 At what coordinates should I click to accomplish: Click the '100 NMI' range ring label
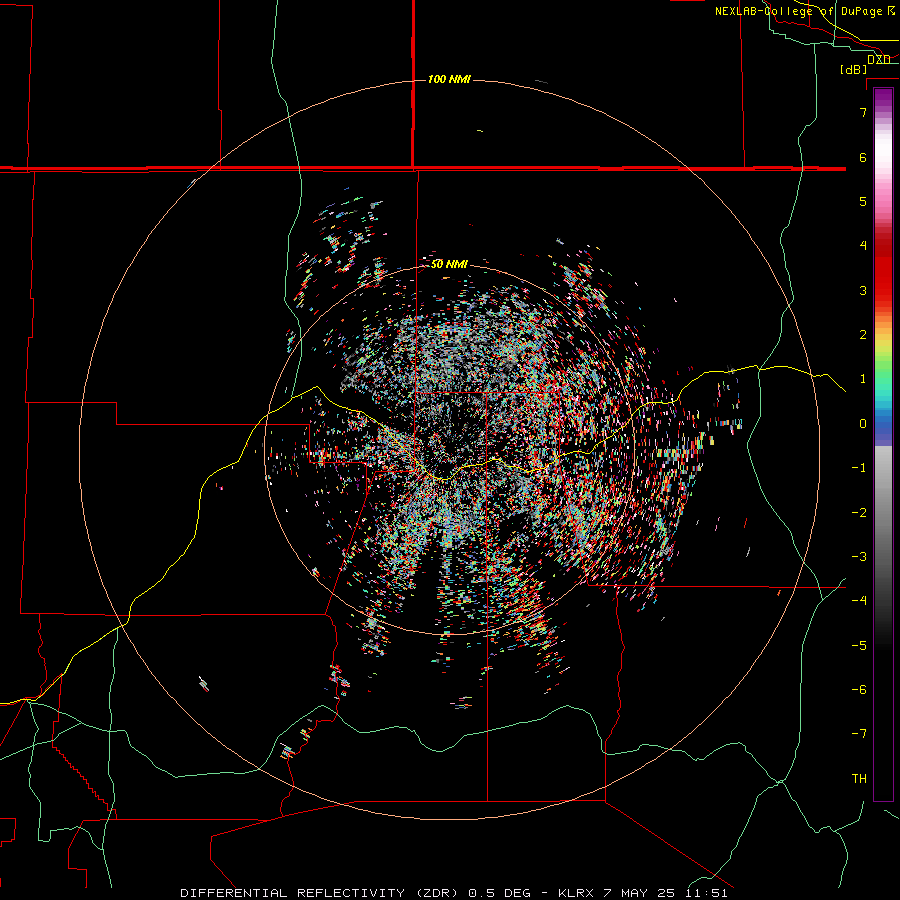point(449,79)
